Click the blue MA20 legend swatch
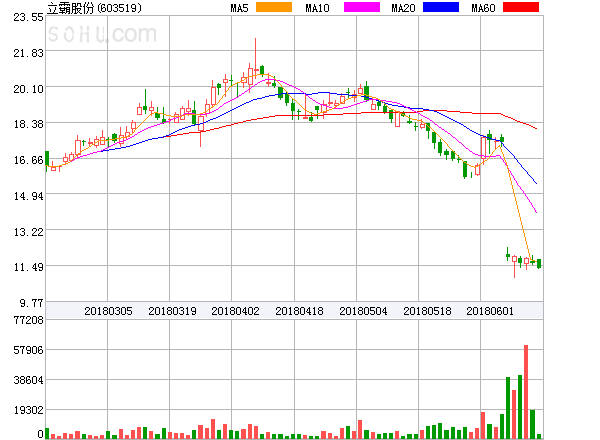600x440 pixels. pos(441,7)
